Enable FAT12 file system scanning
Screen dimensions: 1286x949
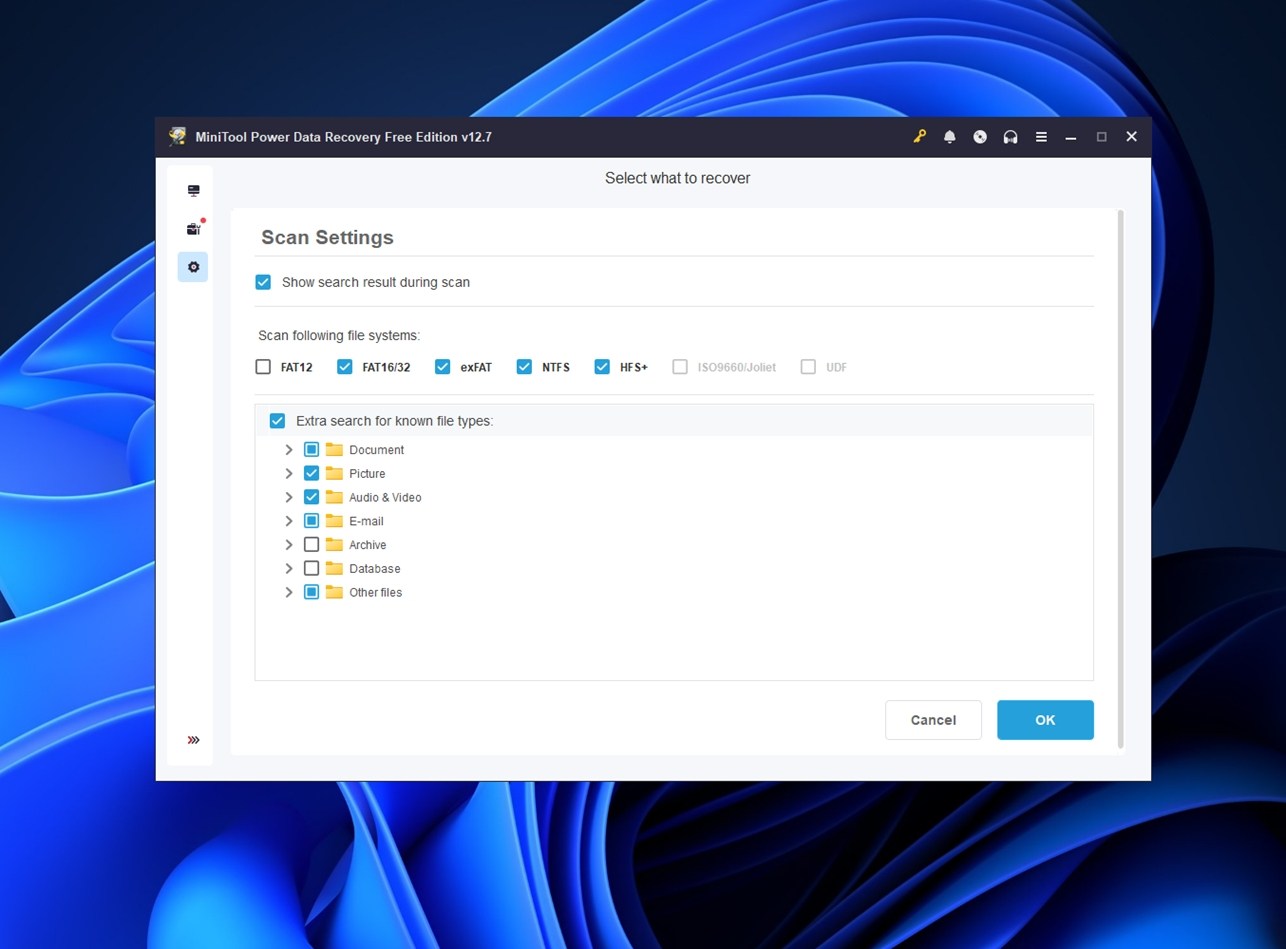(263, 366)
